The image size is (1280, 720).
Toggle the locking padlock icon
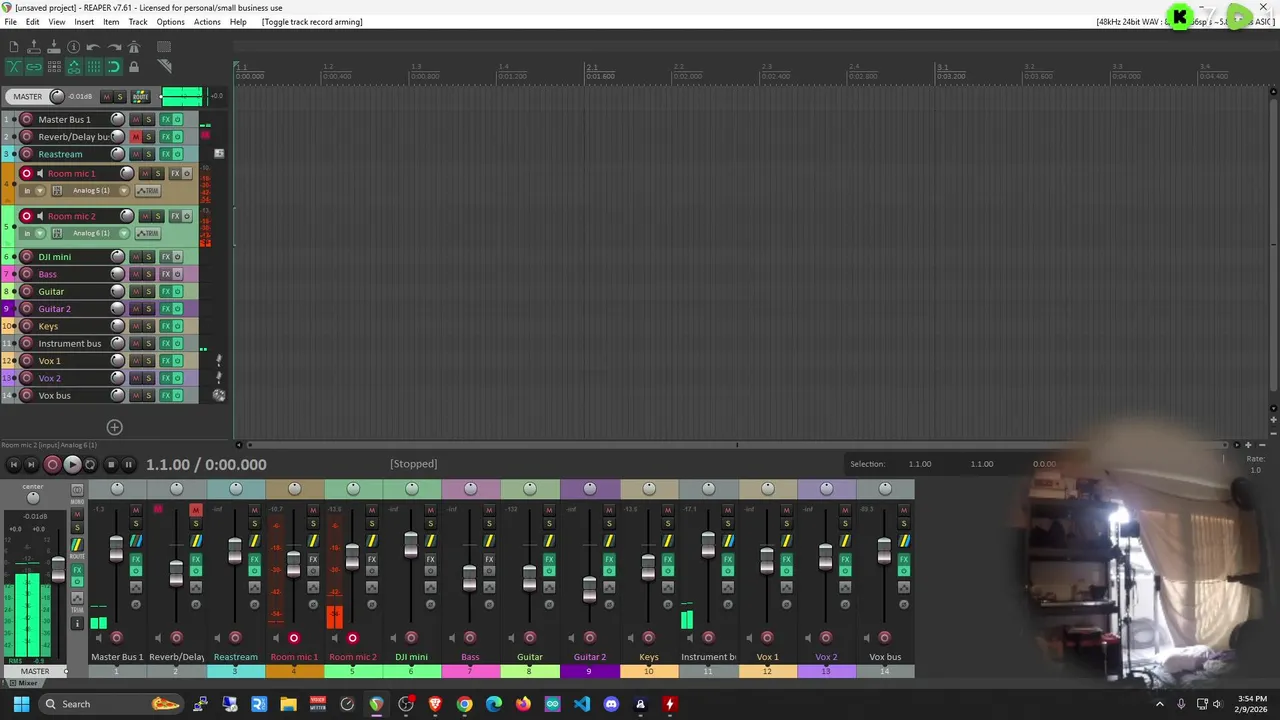(134, 67)
